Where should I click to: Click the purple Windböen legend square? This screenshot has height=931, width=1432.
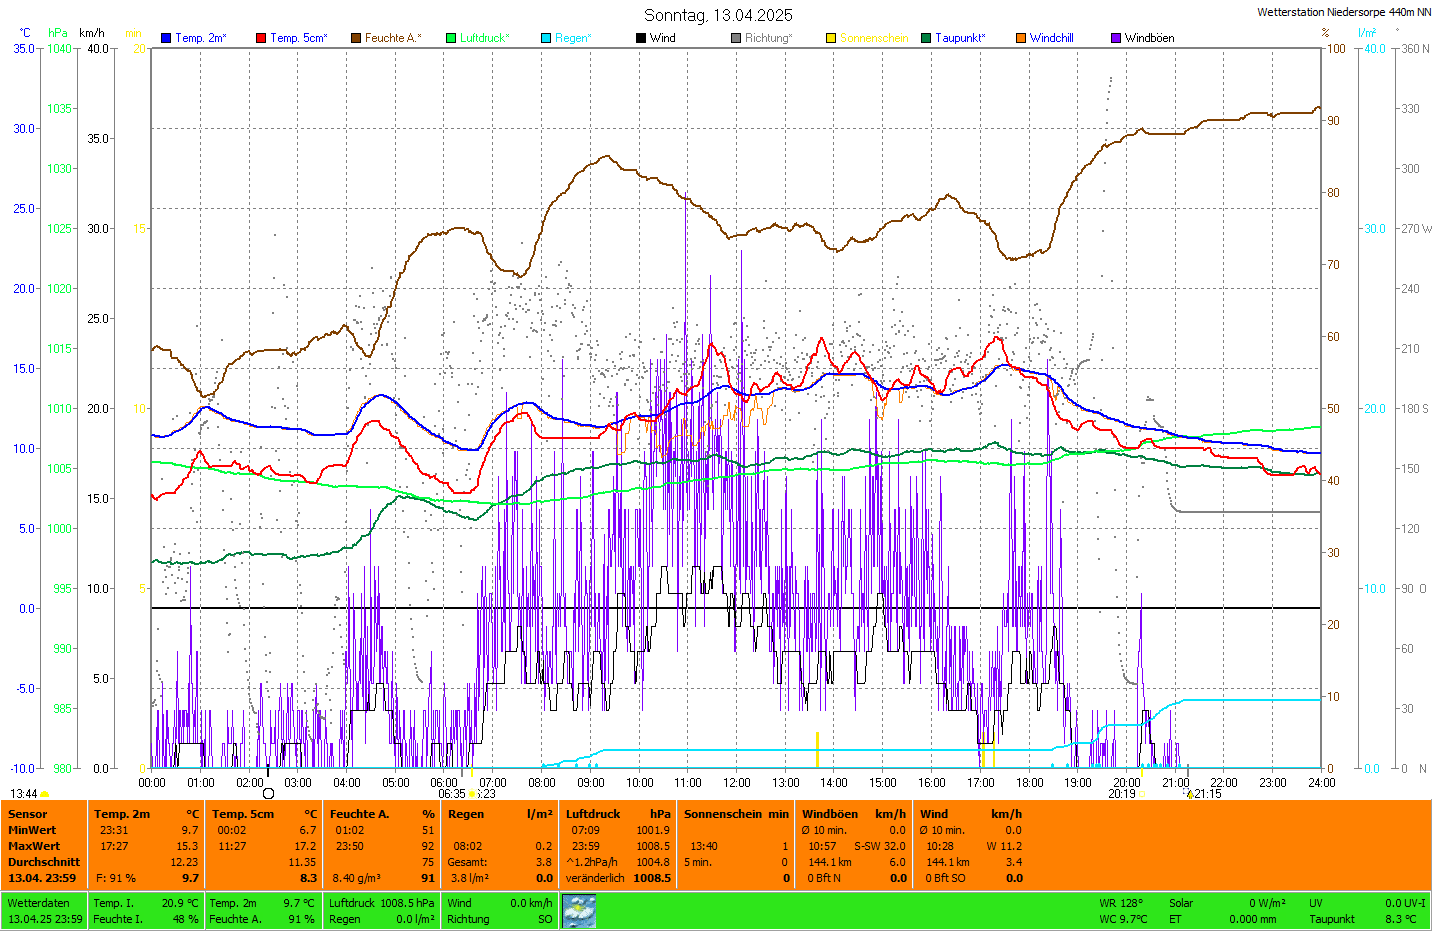[x=1116, y=38]
